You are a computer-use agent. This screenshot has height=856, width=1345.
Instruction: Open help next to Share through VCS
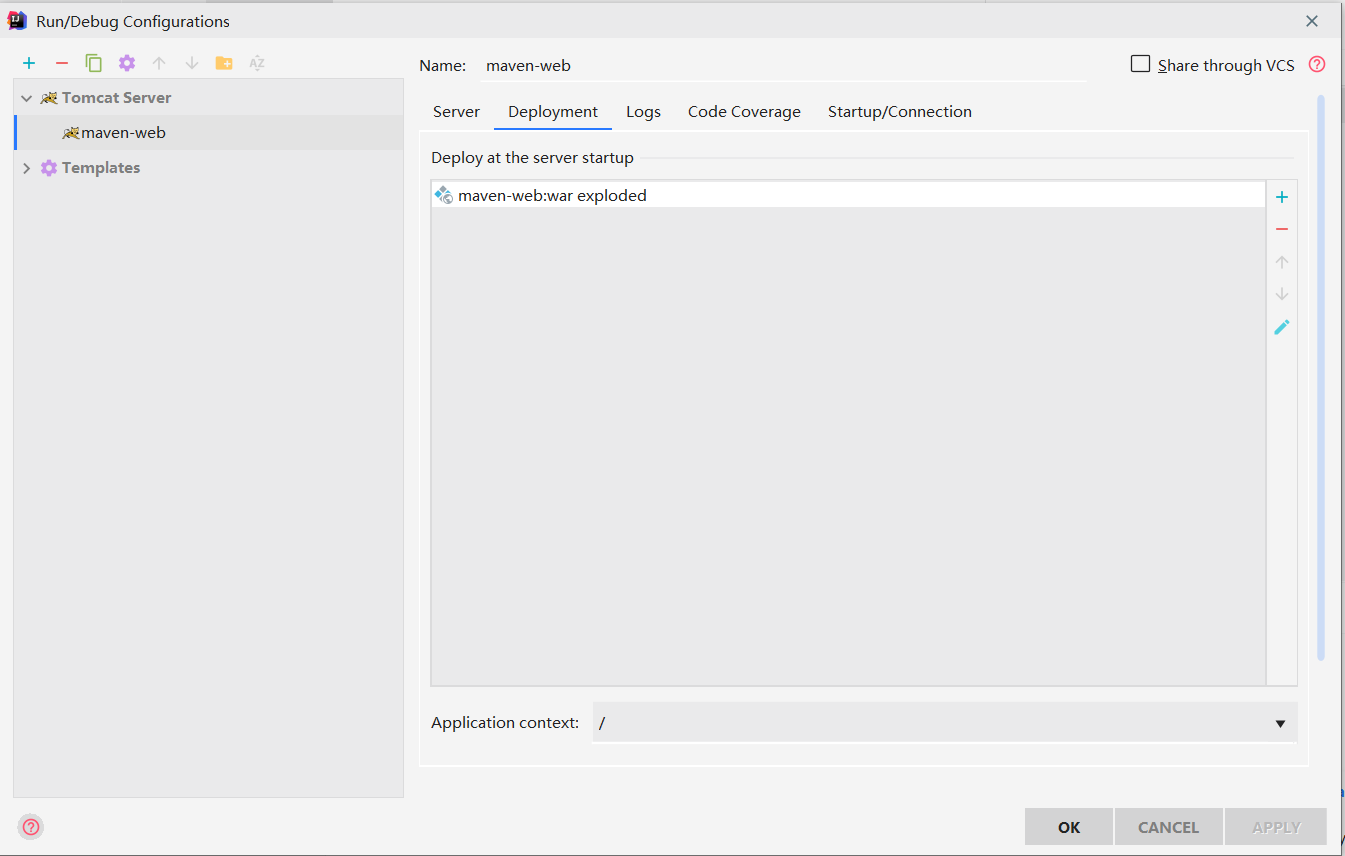1317,64
